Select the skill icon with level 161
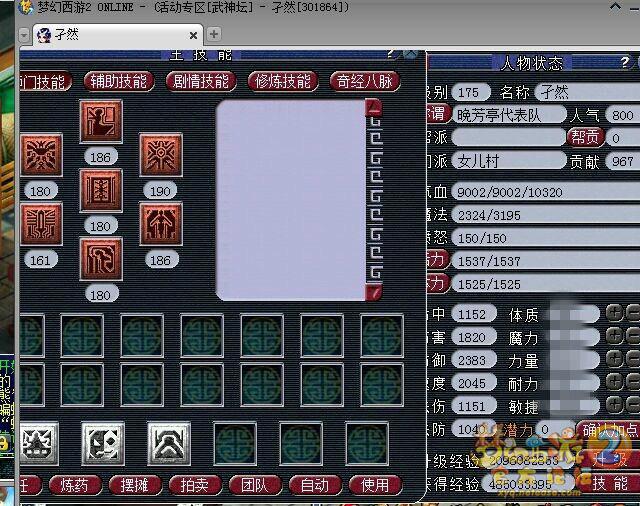 click(x=41, y=224)
